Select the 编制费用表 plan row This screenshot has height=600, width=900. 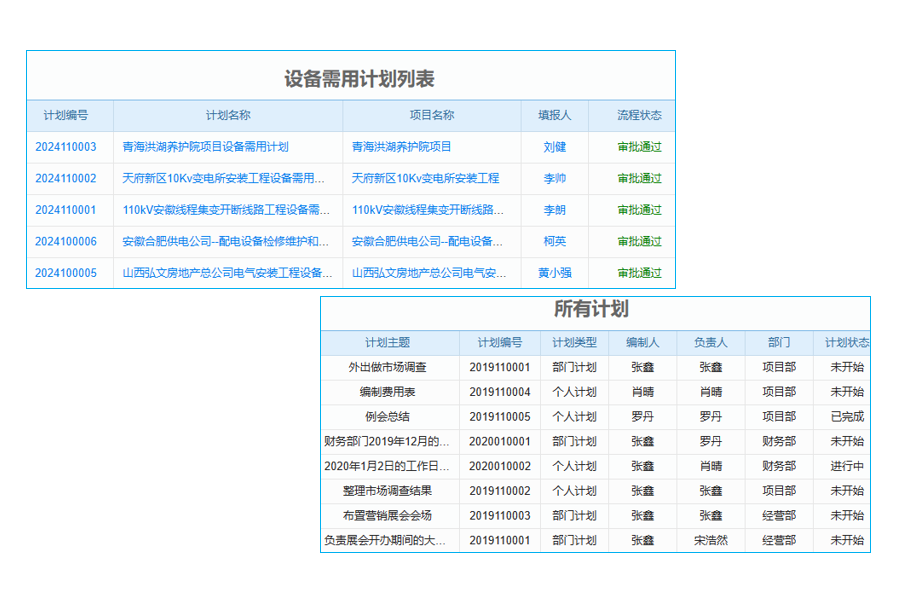click(x=389, y=391)
